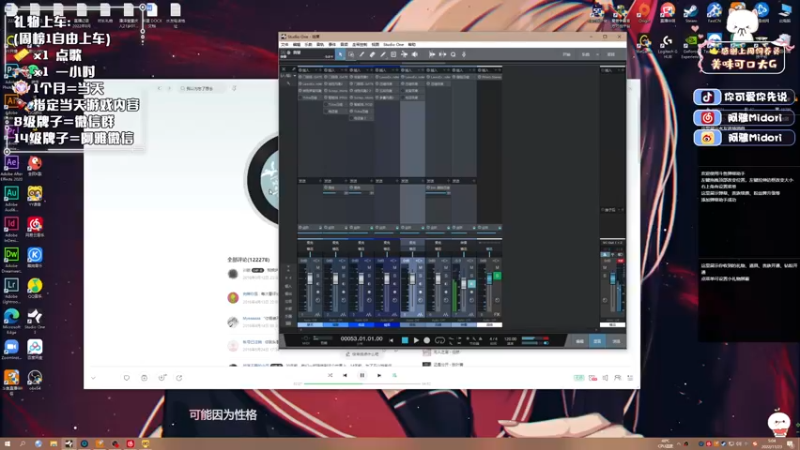
Task: Open Adobe After Effects desktop shortcut
Action: [11, 168]
